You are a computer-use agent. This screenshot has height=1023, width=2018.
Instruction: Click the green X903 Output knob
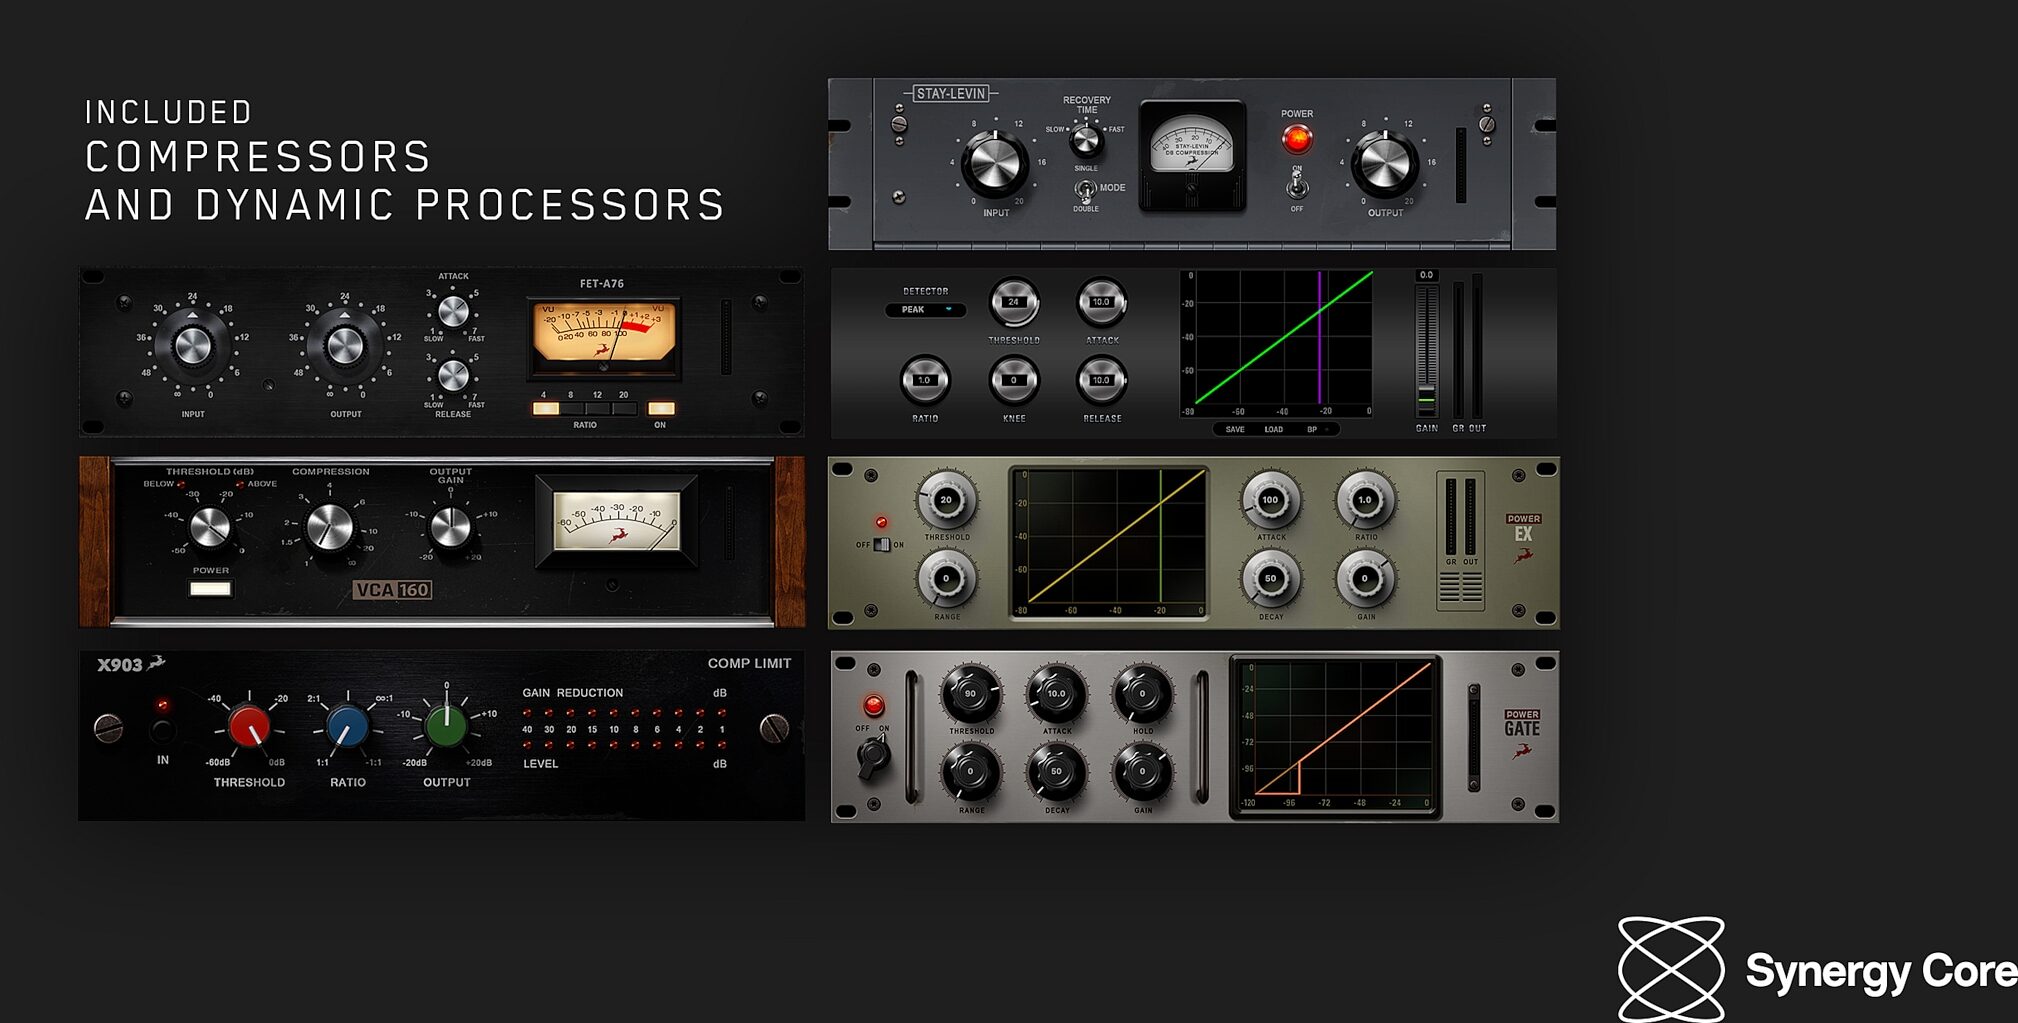click(446, 727)
